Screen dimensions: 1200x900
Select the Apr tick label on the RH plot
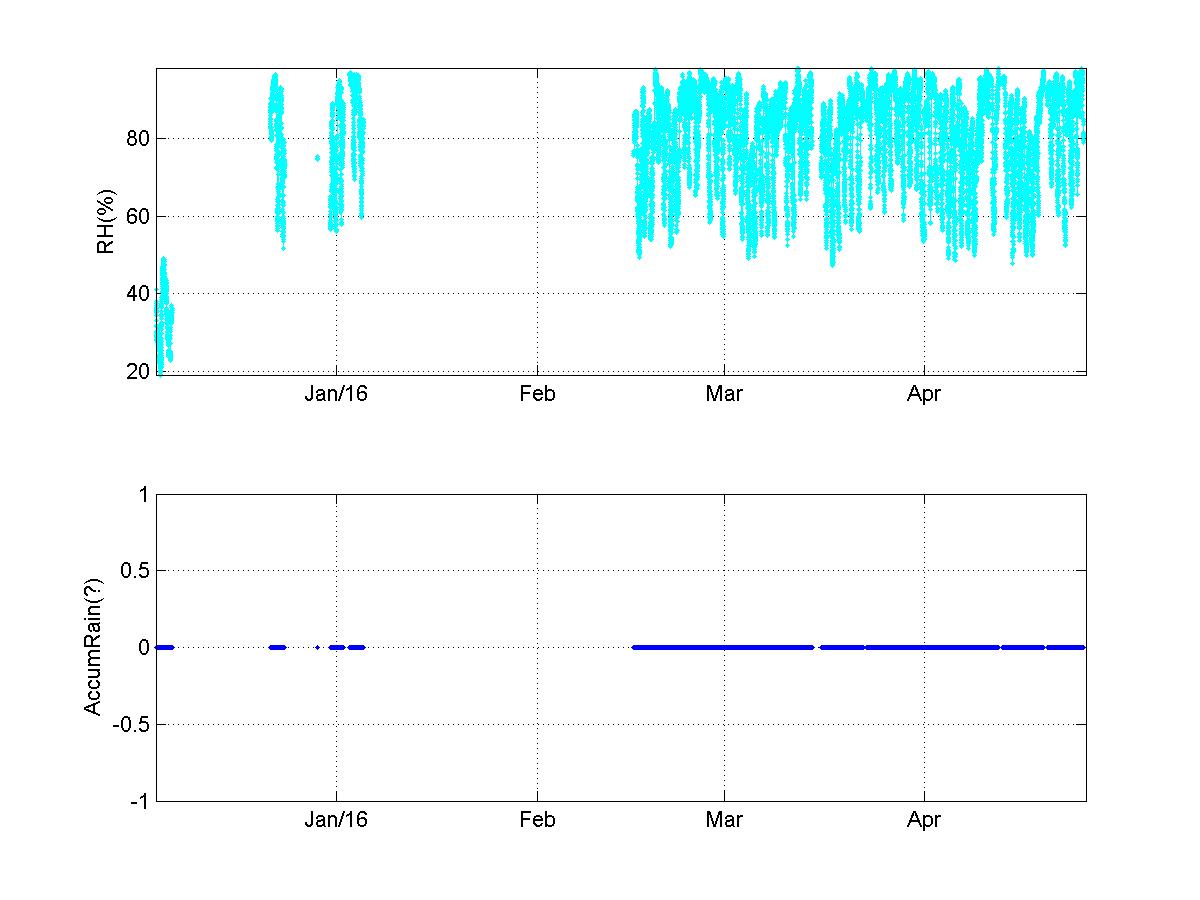click(x=923, y=394)
